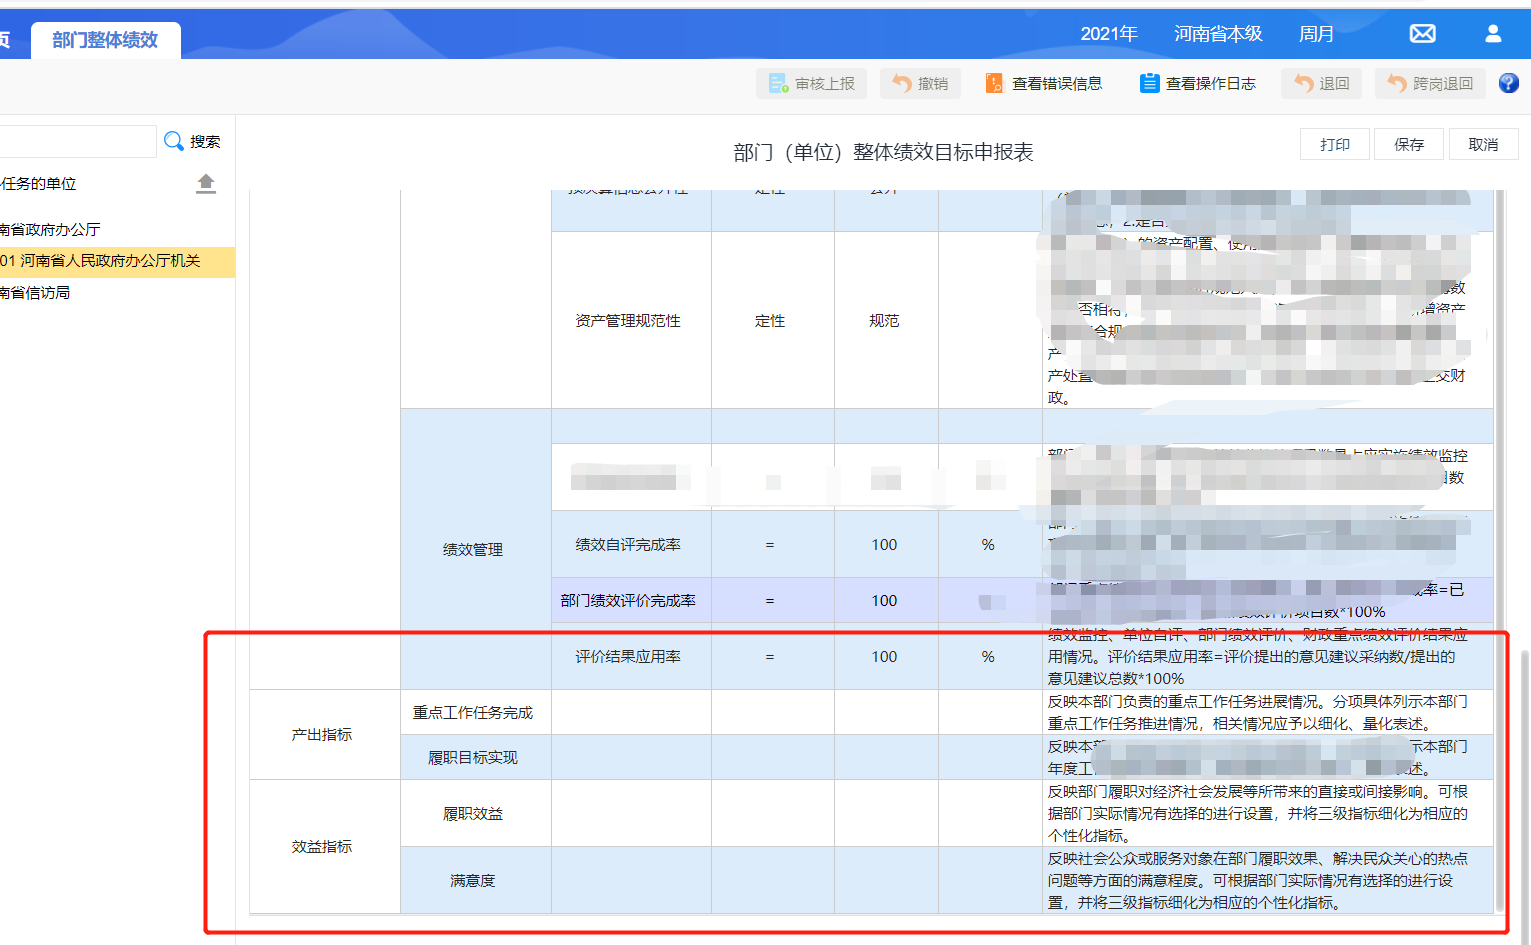Open the 2021年 year selector
This screenshot has width=1531, height=945.
click(x=1108, y=33)
